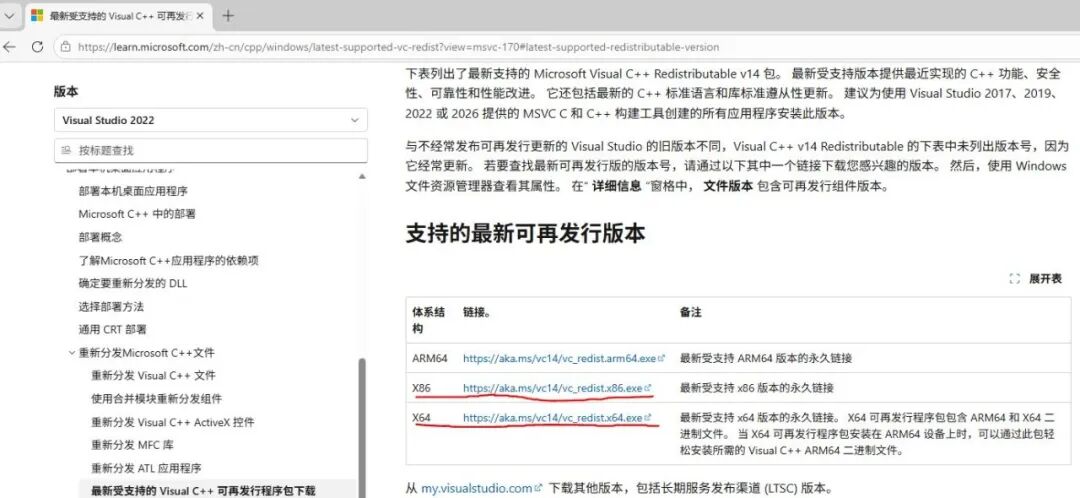Close the current browser tab

click(x=201, y=15)
